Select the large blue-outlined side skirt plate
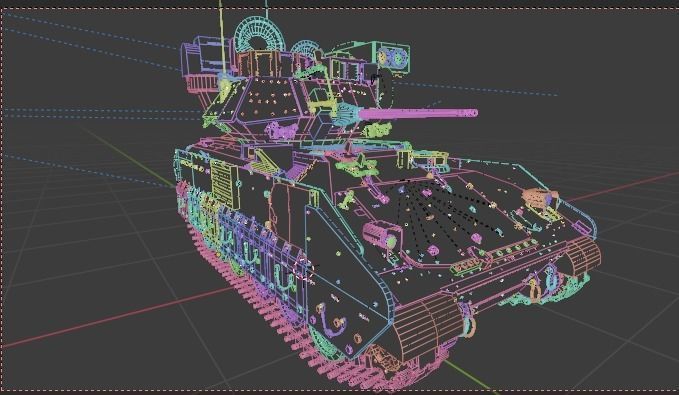The image size is (679, 395). pyautogui.click(x=346, y=282)
